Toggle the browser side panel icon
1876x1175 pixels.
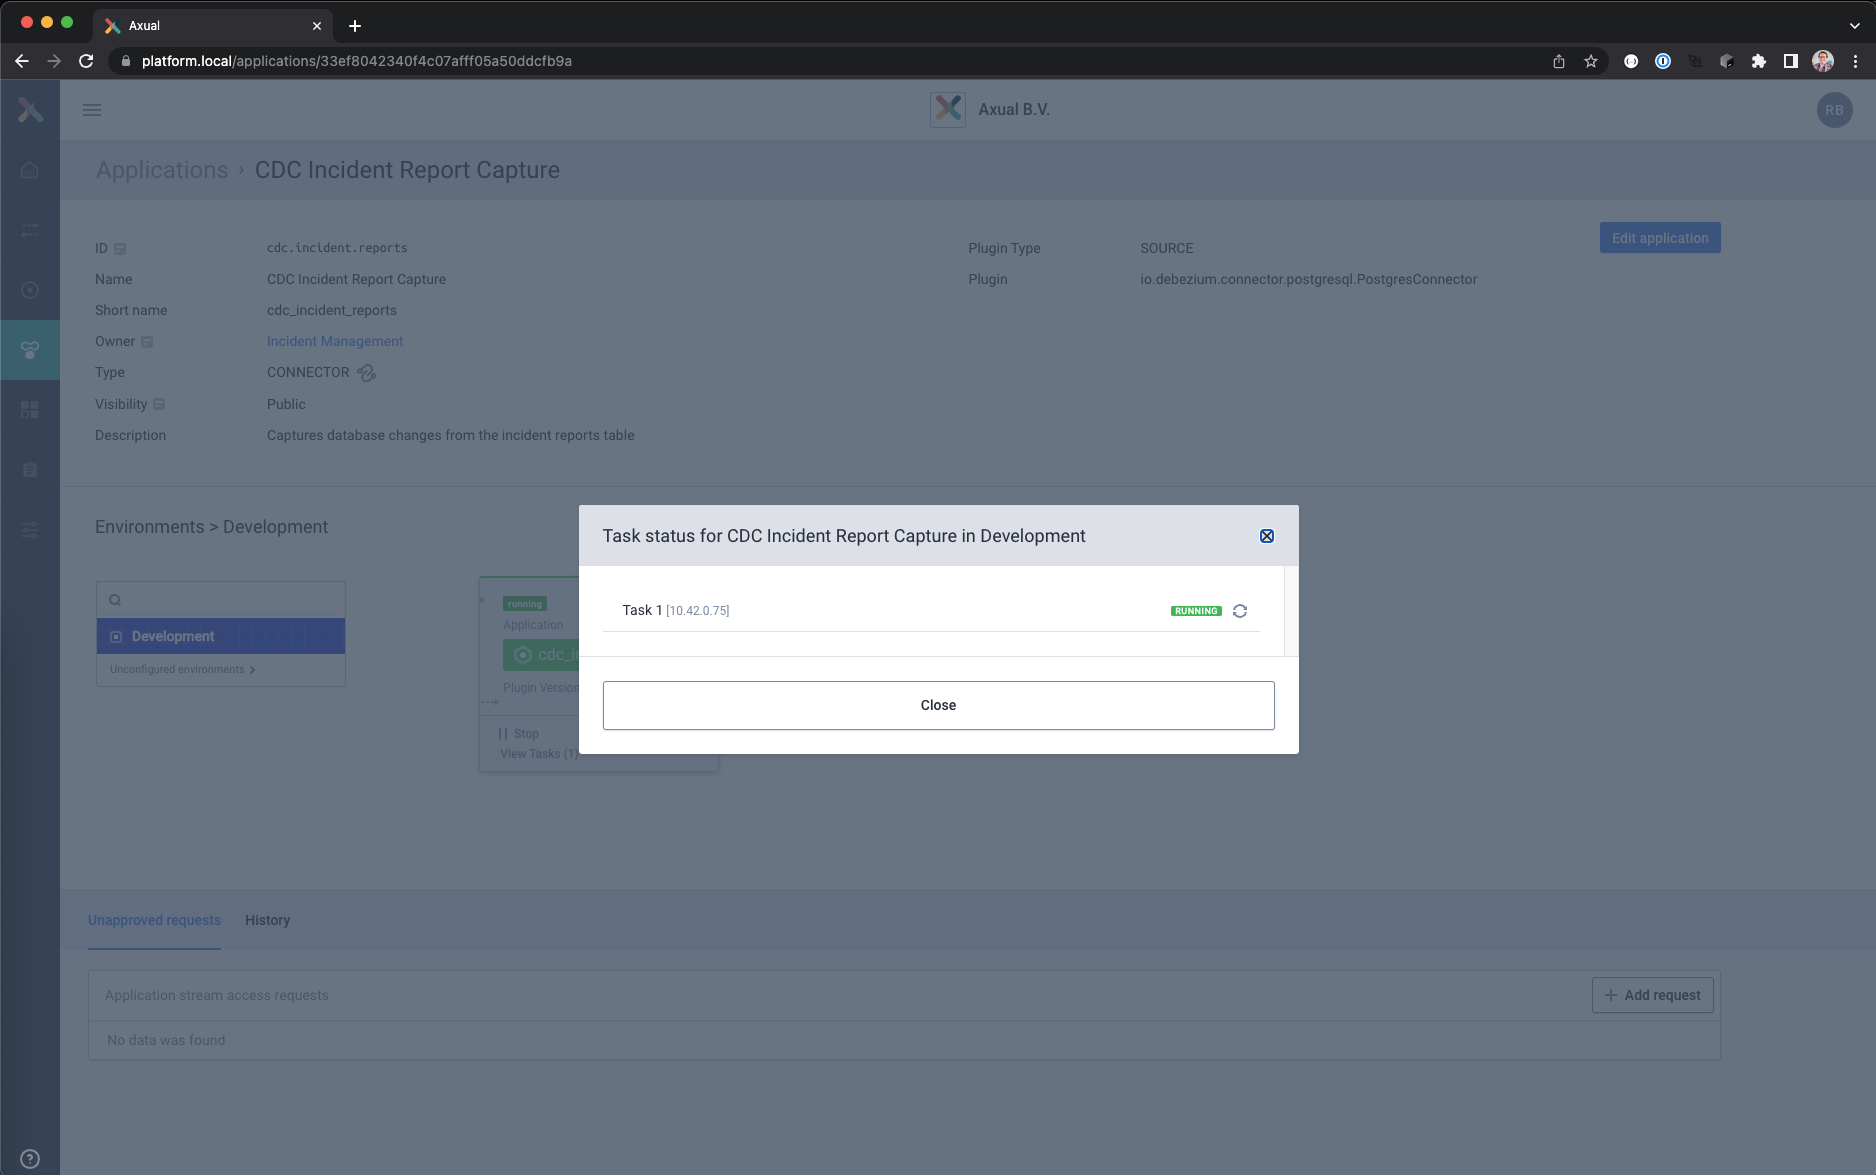pos(1791,61)
